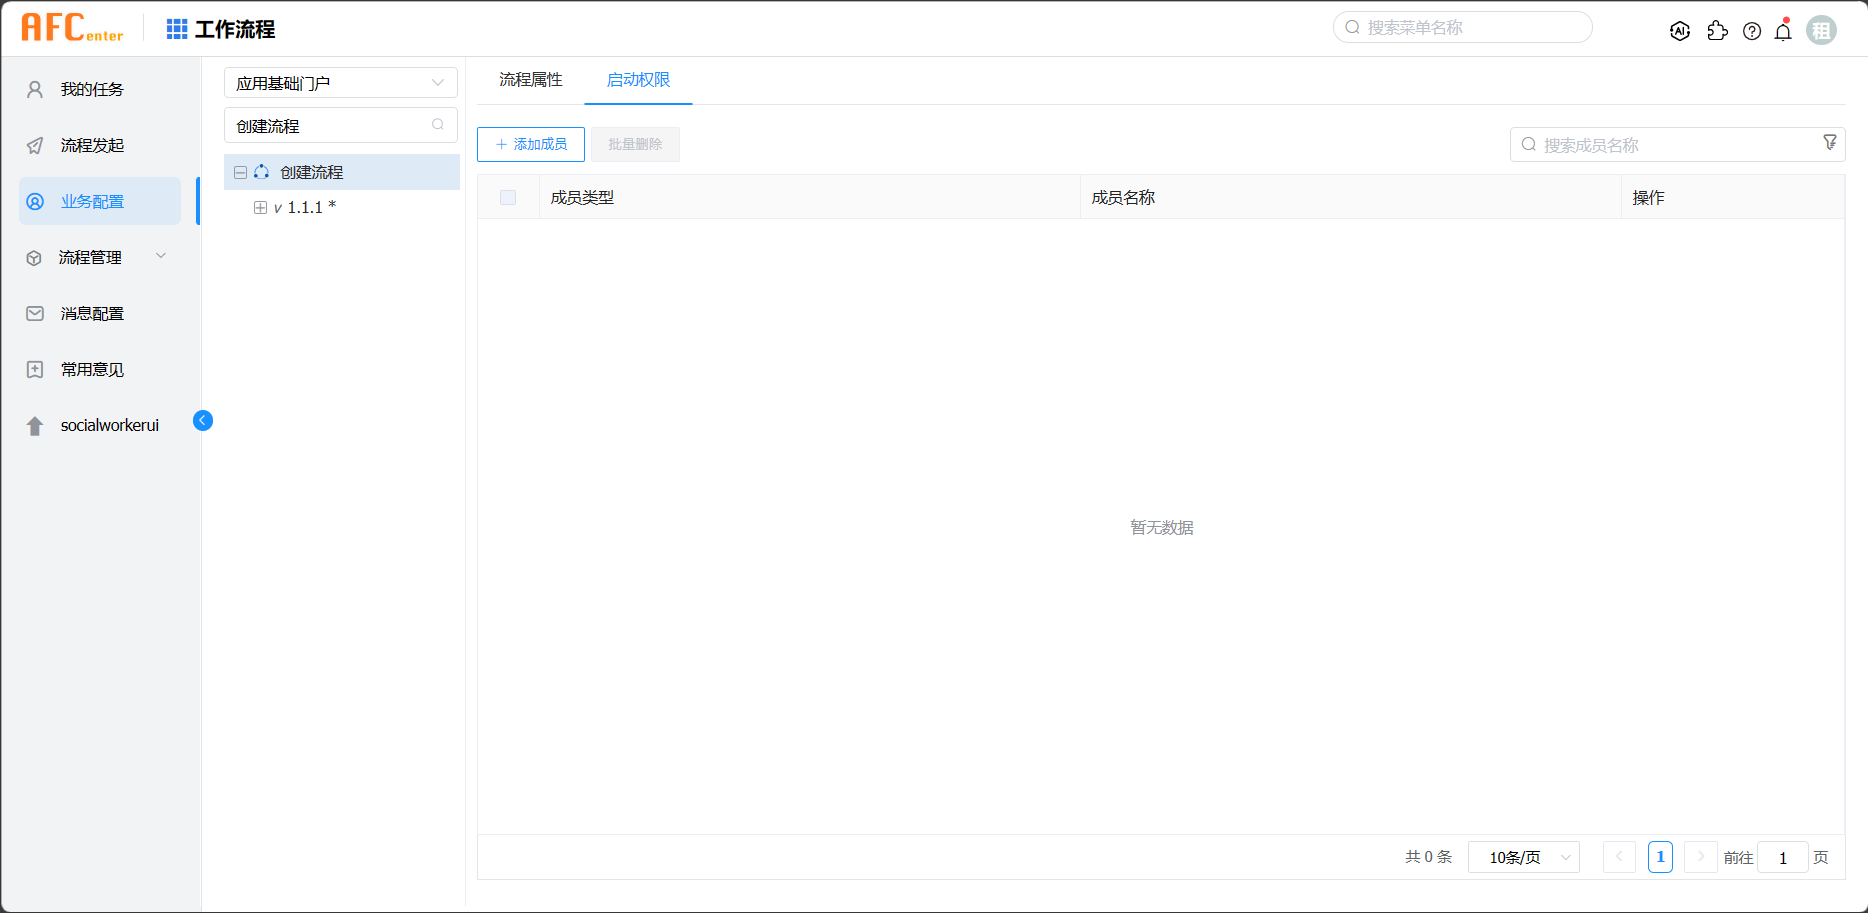Check the select-all checkbox in table header
The width and height of the screenshot is (1868, 913).
click(507, 197)
